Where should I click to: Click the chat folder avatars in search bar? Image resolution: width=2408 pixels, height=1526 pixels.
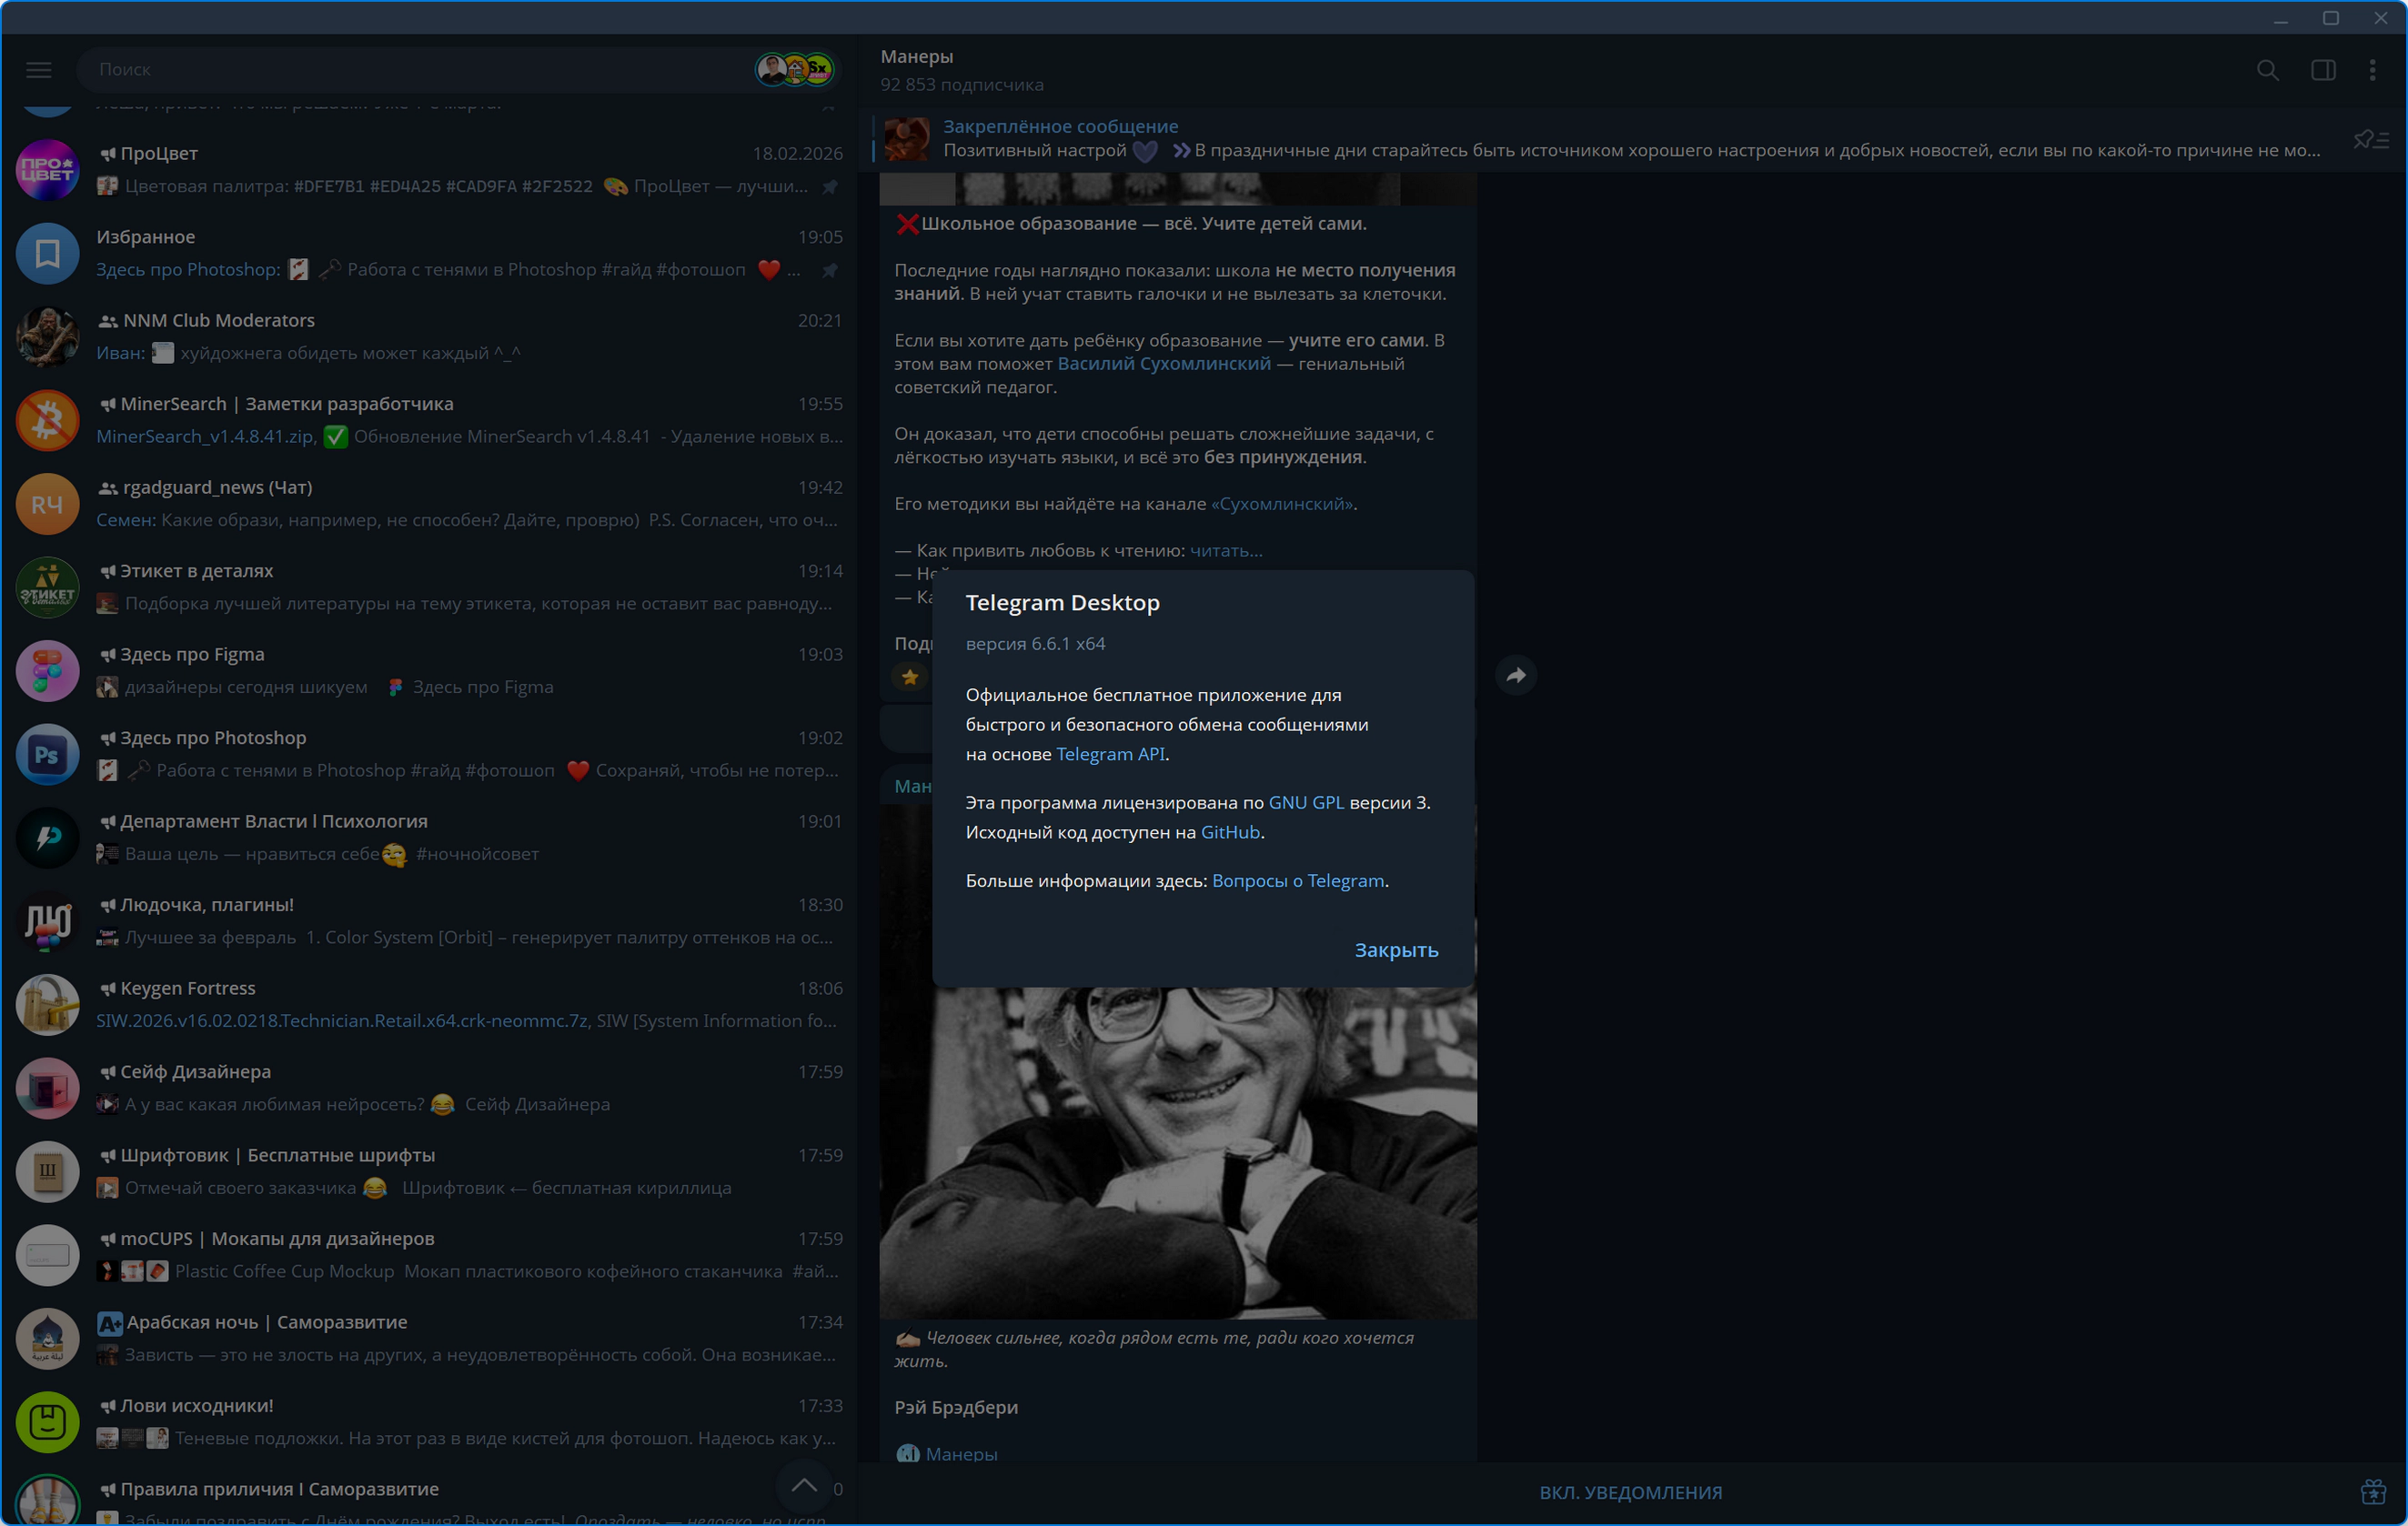click(x=795, y=69)
